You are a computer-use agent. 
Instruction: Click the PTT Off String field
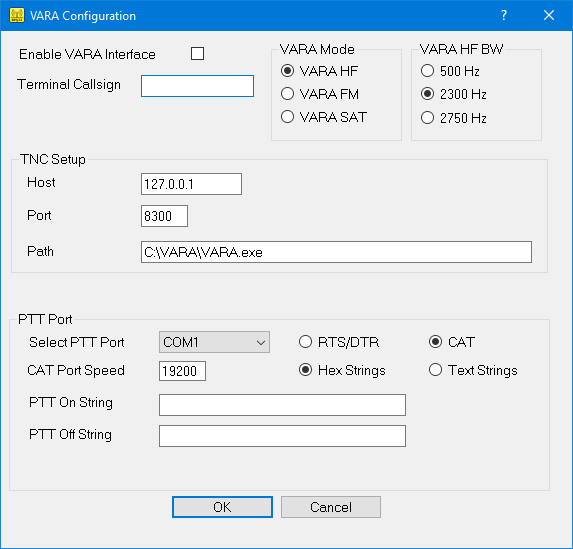(282, 436)
